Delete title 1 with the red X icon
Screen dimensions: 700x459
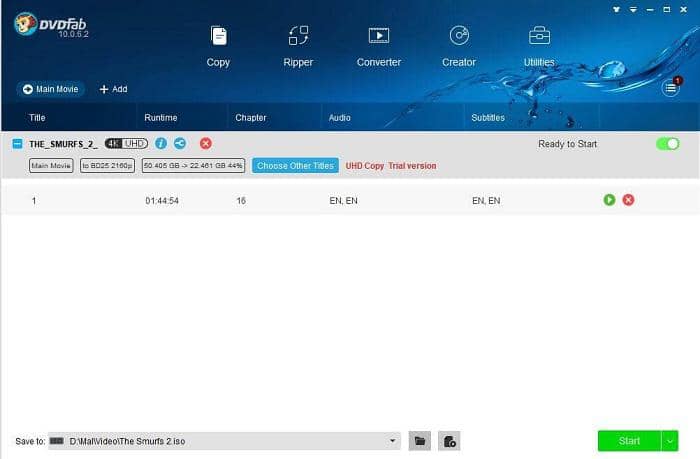coord(629,200)
